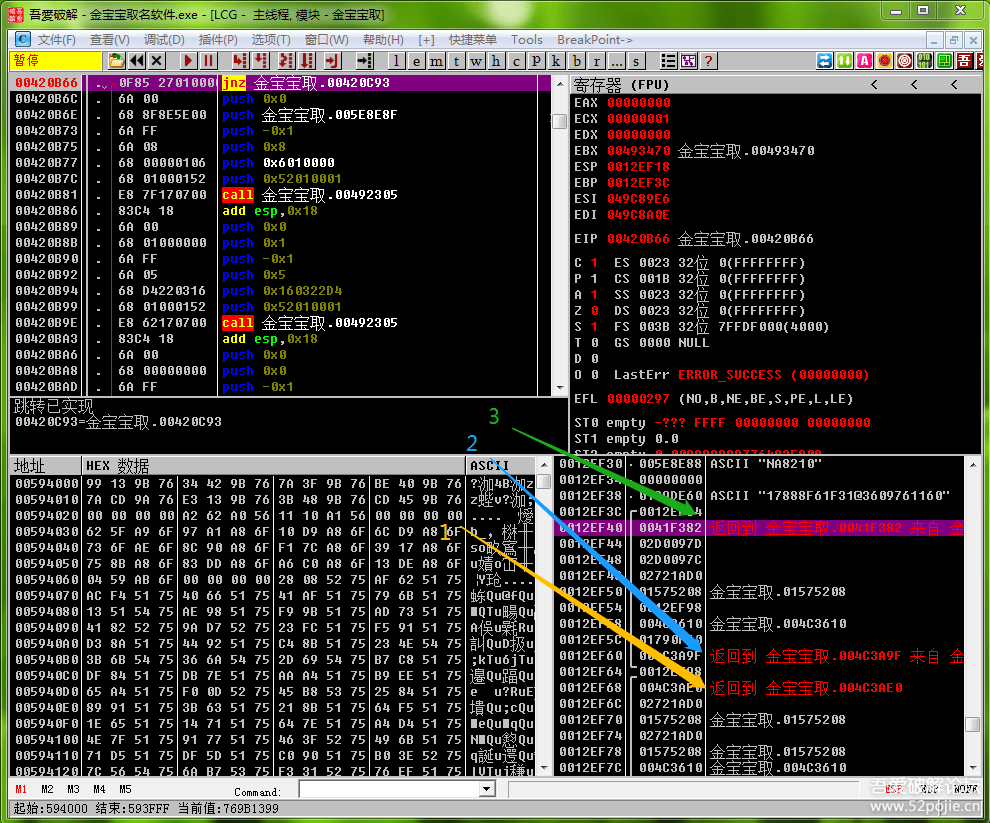Click the Step Into toolbar icon
The height and width of the screenshot is (823, 990).
[x=240, y=61]
